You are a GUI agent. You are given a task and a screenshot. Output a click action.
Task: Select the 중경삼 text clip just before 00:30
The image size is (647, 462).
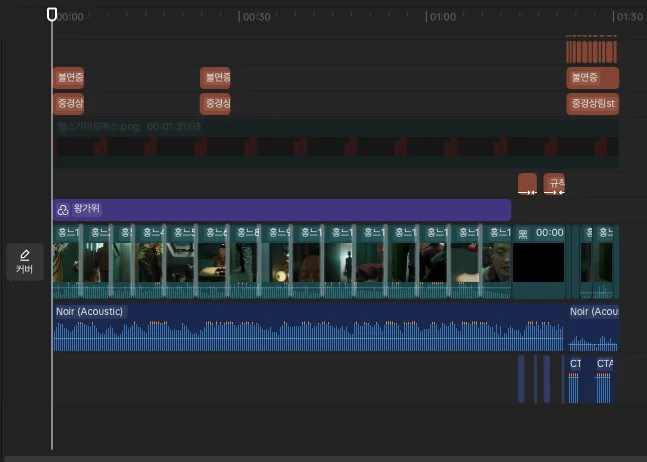[215, 104]
